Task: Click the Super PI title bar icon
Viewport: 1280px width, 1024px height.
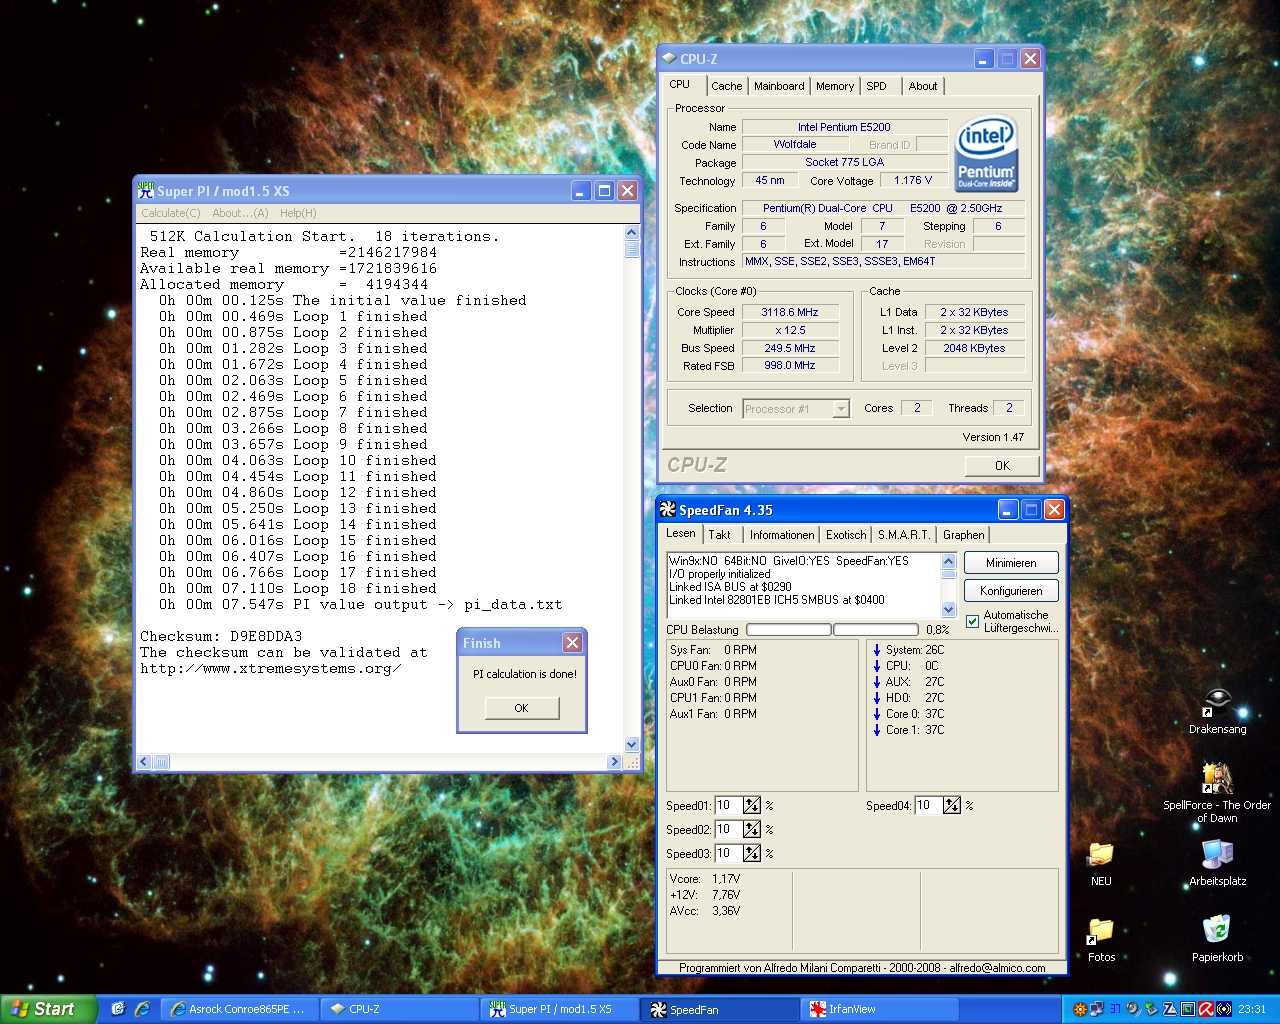Action: (x=146, y=191)
